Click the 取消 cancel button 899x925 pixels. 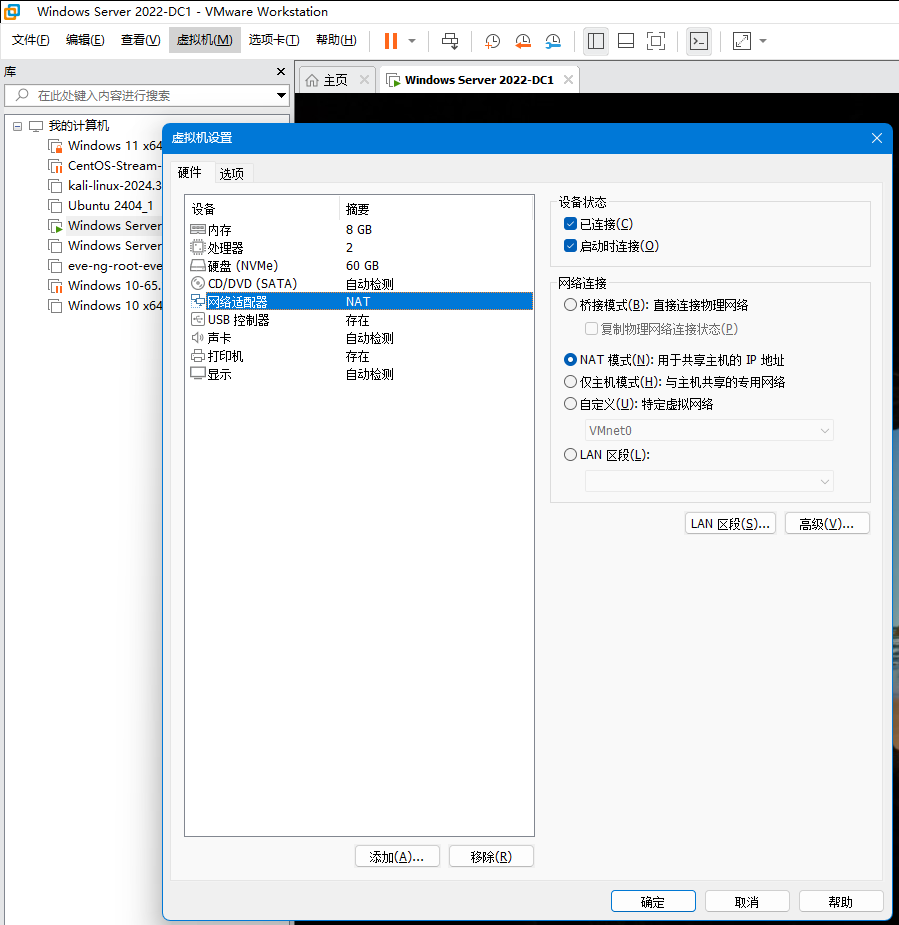click(747, 901)
